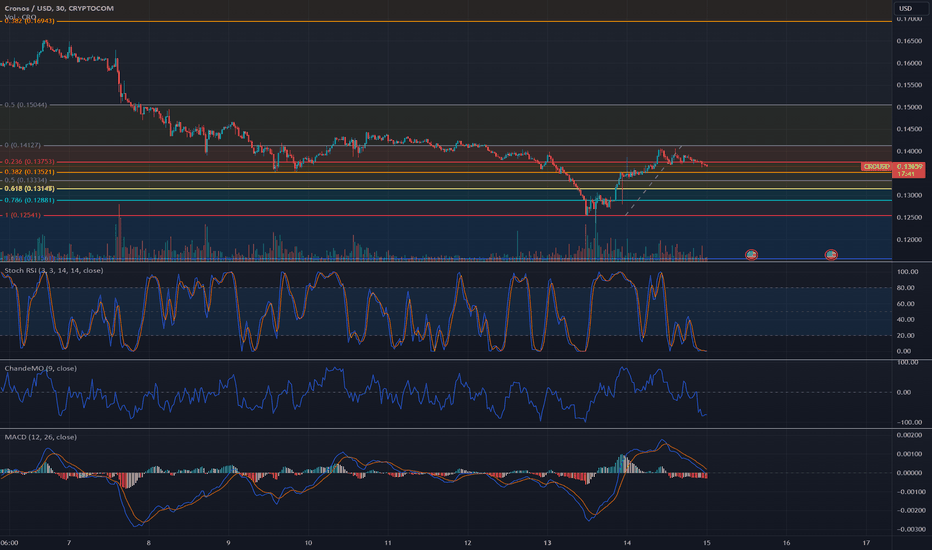Click the first US economic event flag icon

point(751,254)
